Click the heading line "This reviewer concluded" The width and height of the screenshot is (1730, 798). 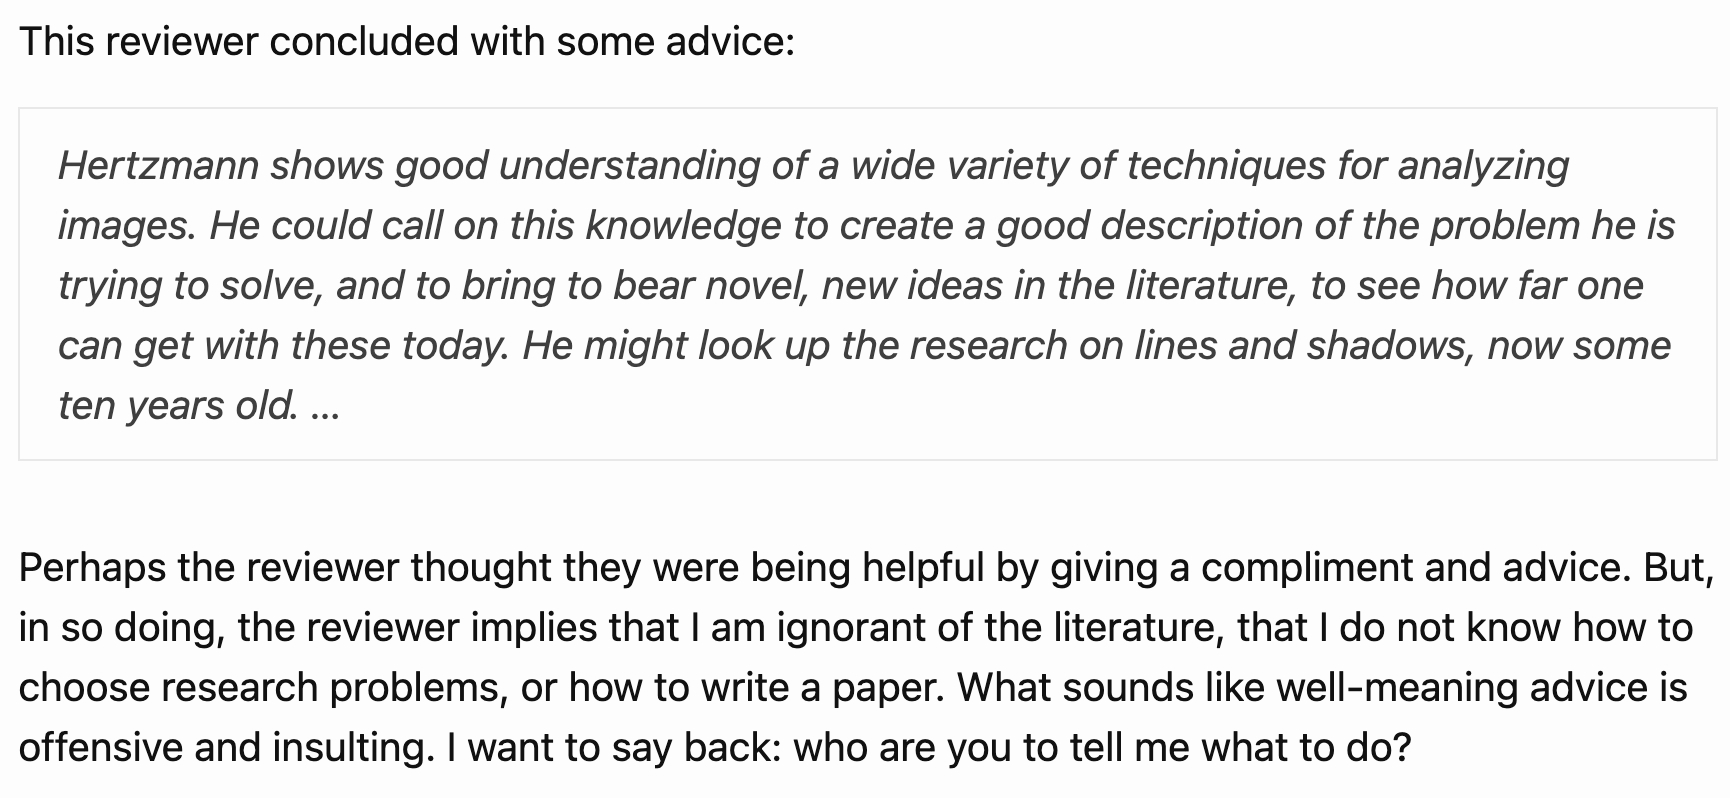(x=406, y=41)
